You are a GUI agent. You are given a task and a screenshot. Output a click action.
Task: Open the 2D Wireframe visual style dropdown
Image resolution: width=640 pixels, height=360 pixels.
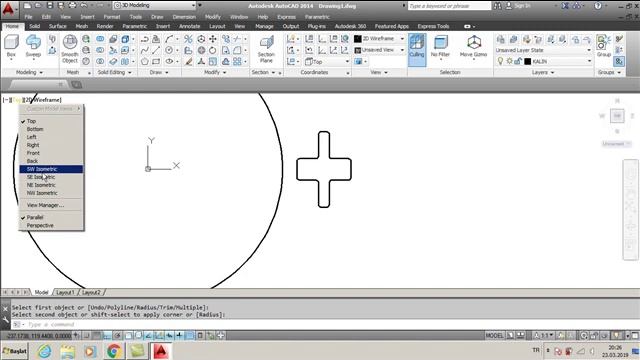[x=380, y=39]
